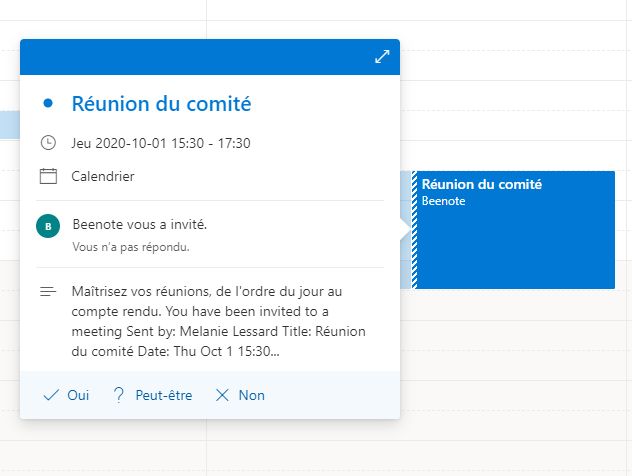Click the meeting description starting 'Maîtrisez vos réunions'
This screenshot has height=476, width=632.
point(218,321)
